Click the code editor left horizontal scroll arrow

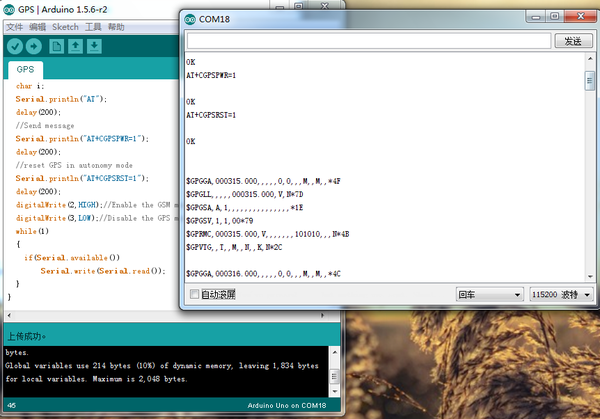(9, 315)
